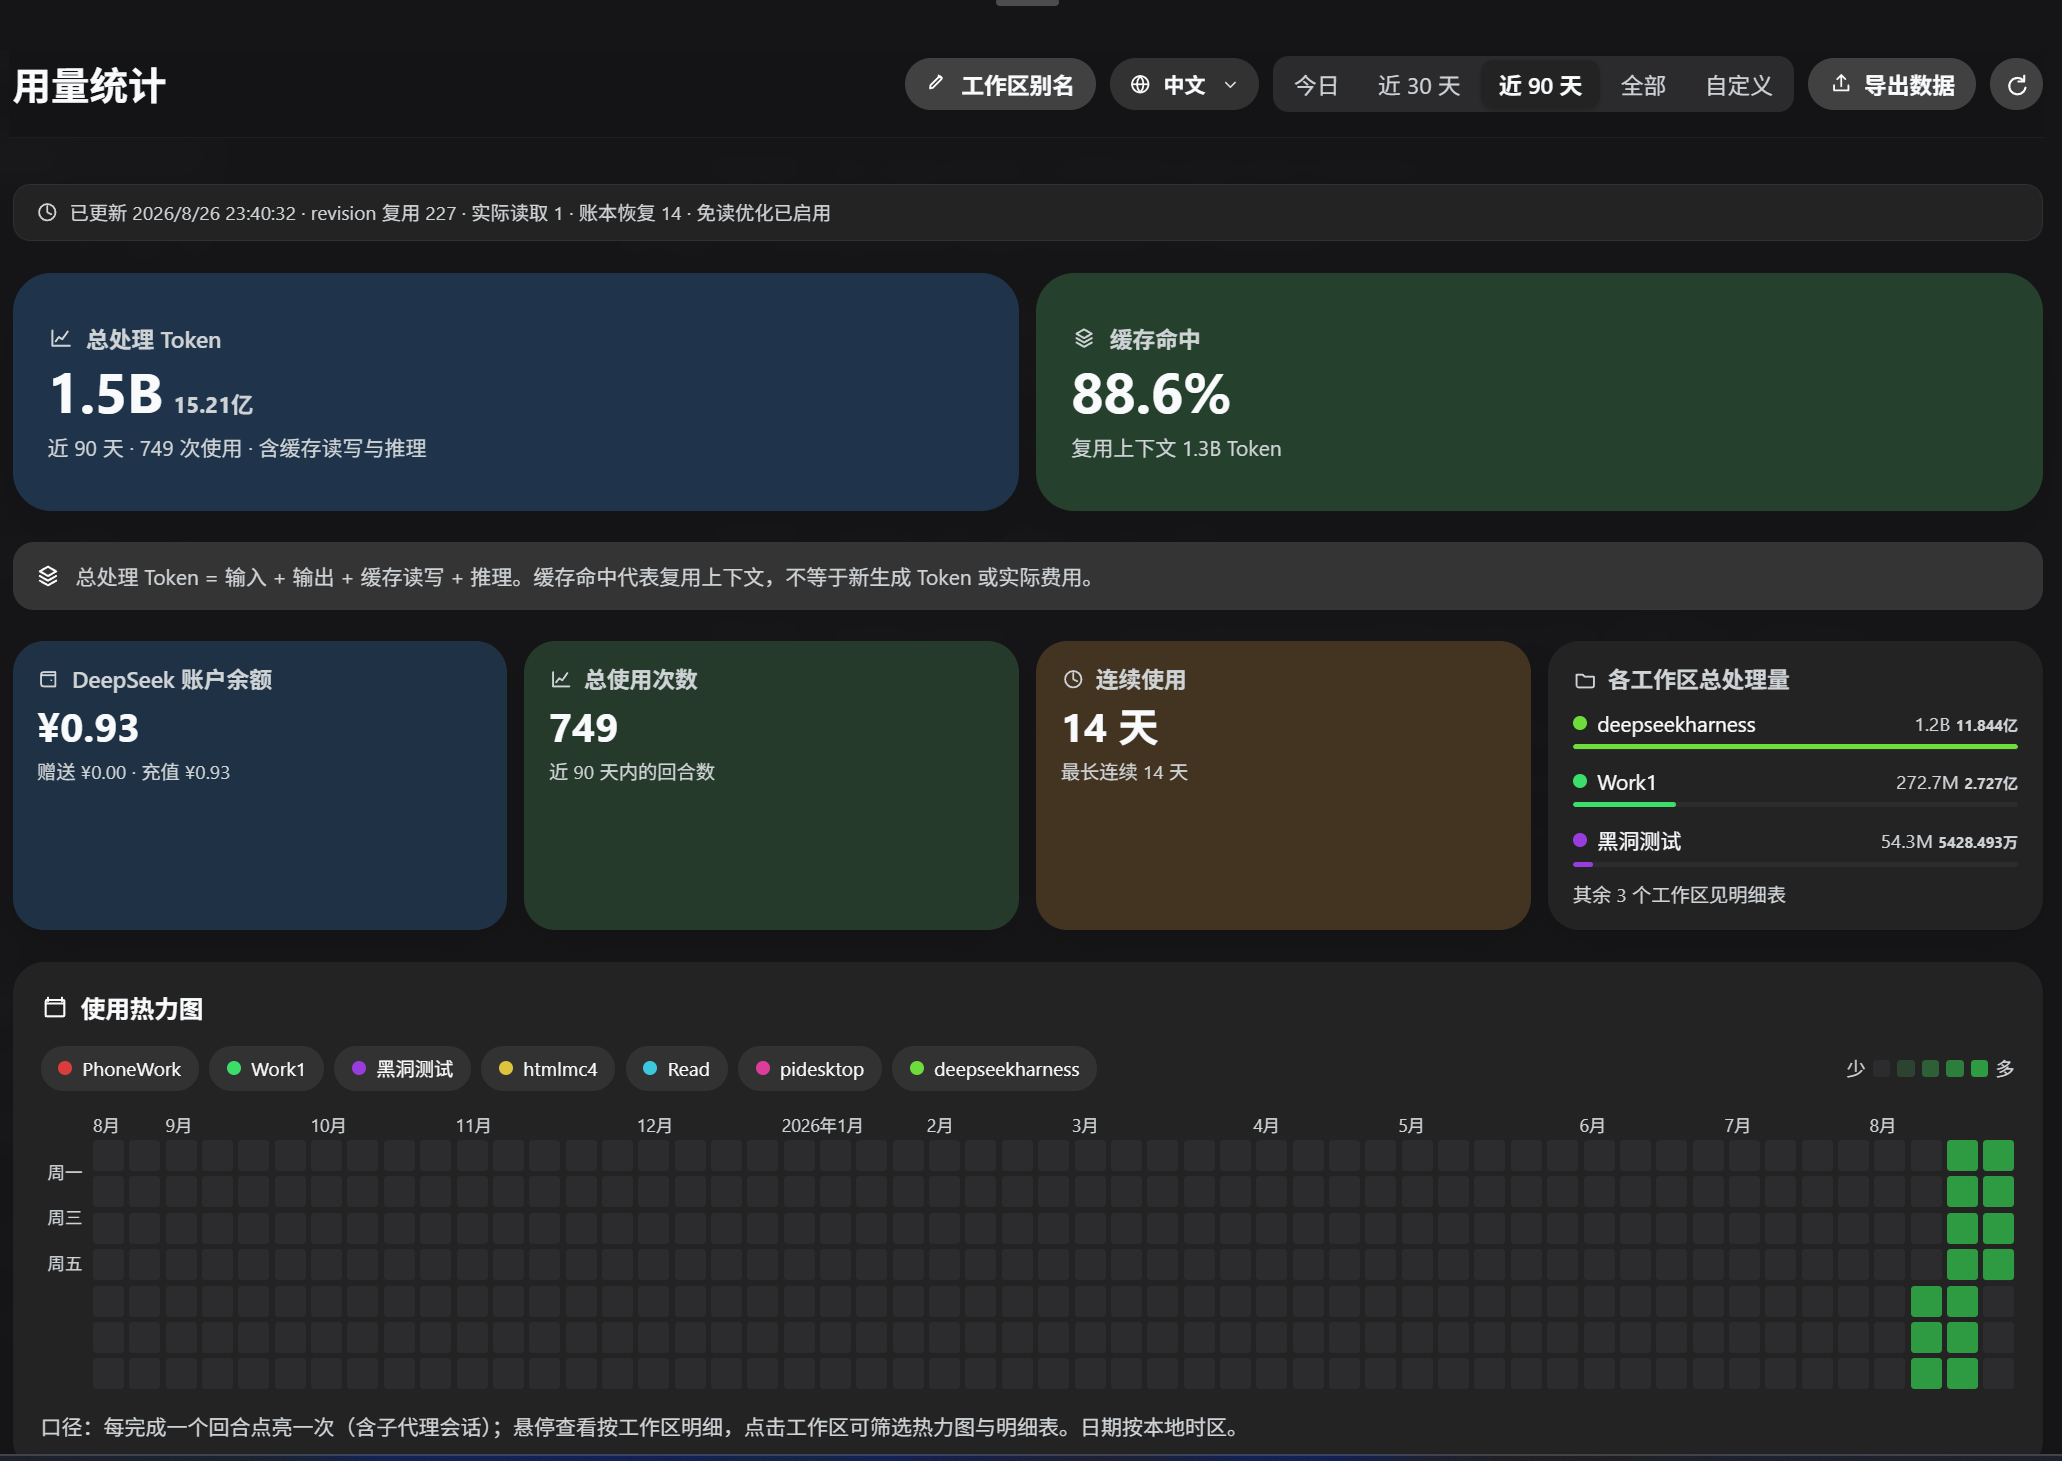The width and height of the screenshot is (2062, 1461).
Task: Select the 全部 range tab
Action: point(1643,85)
